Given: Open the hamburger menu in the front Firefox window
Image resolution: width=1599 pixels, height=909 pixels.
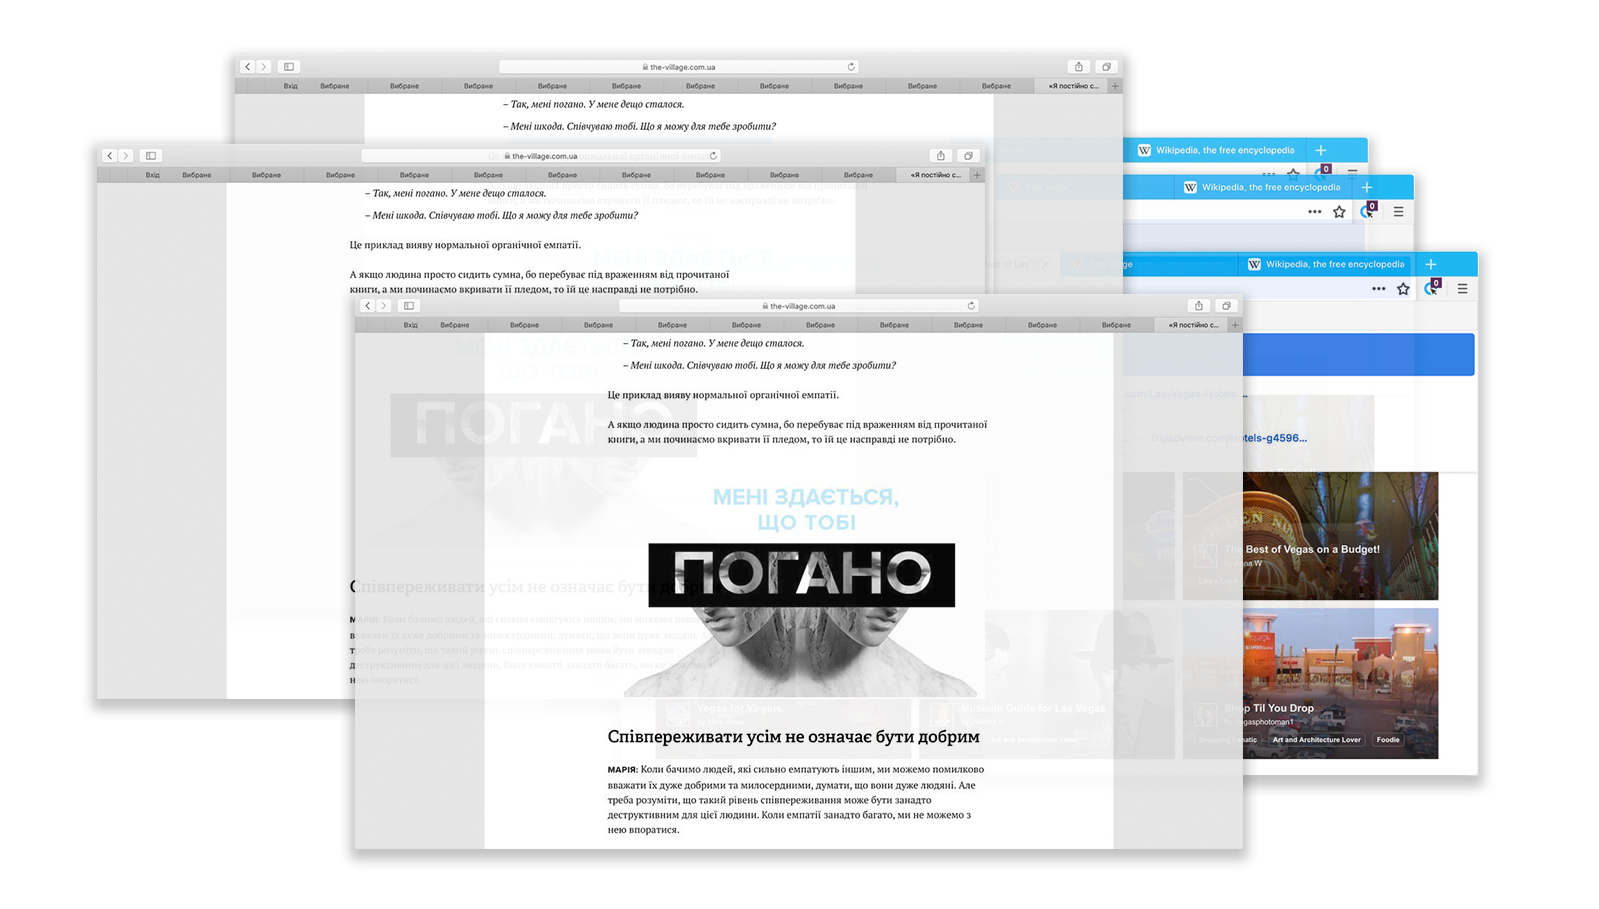Looking at the screenshot, I should tap(1463, 289).
